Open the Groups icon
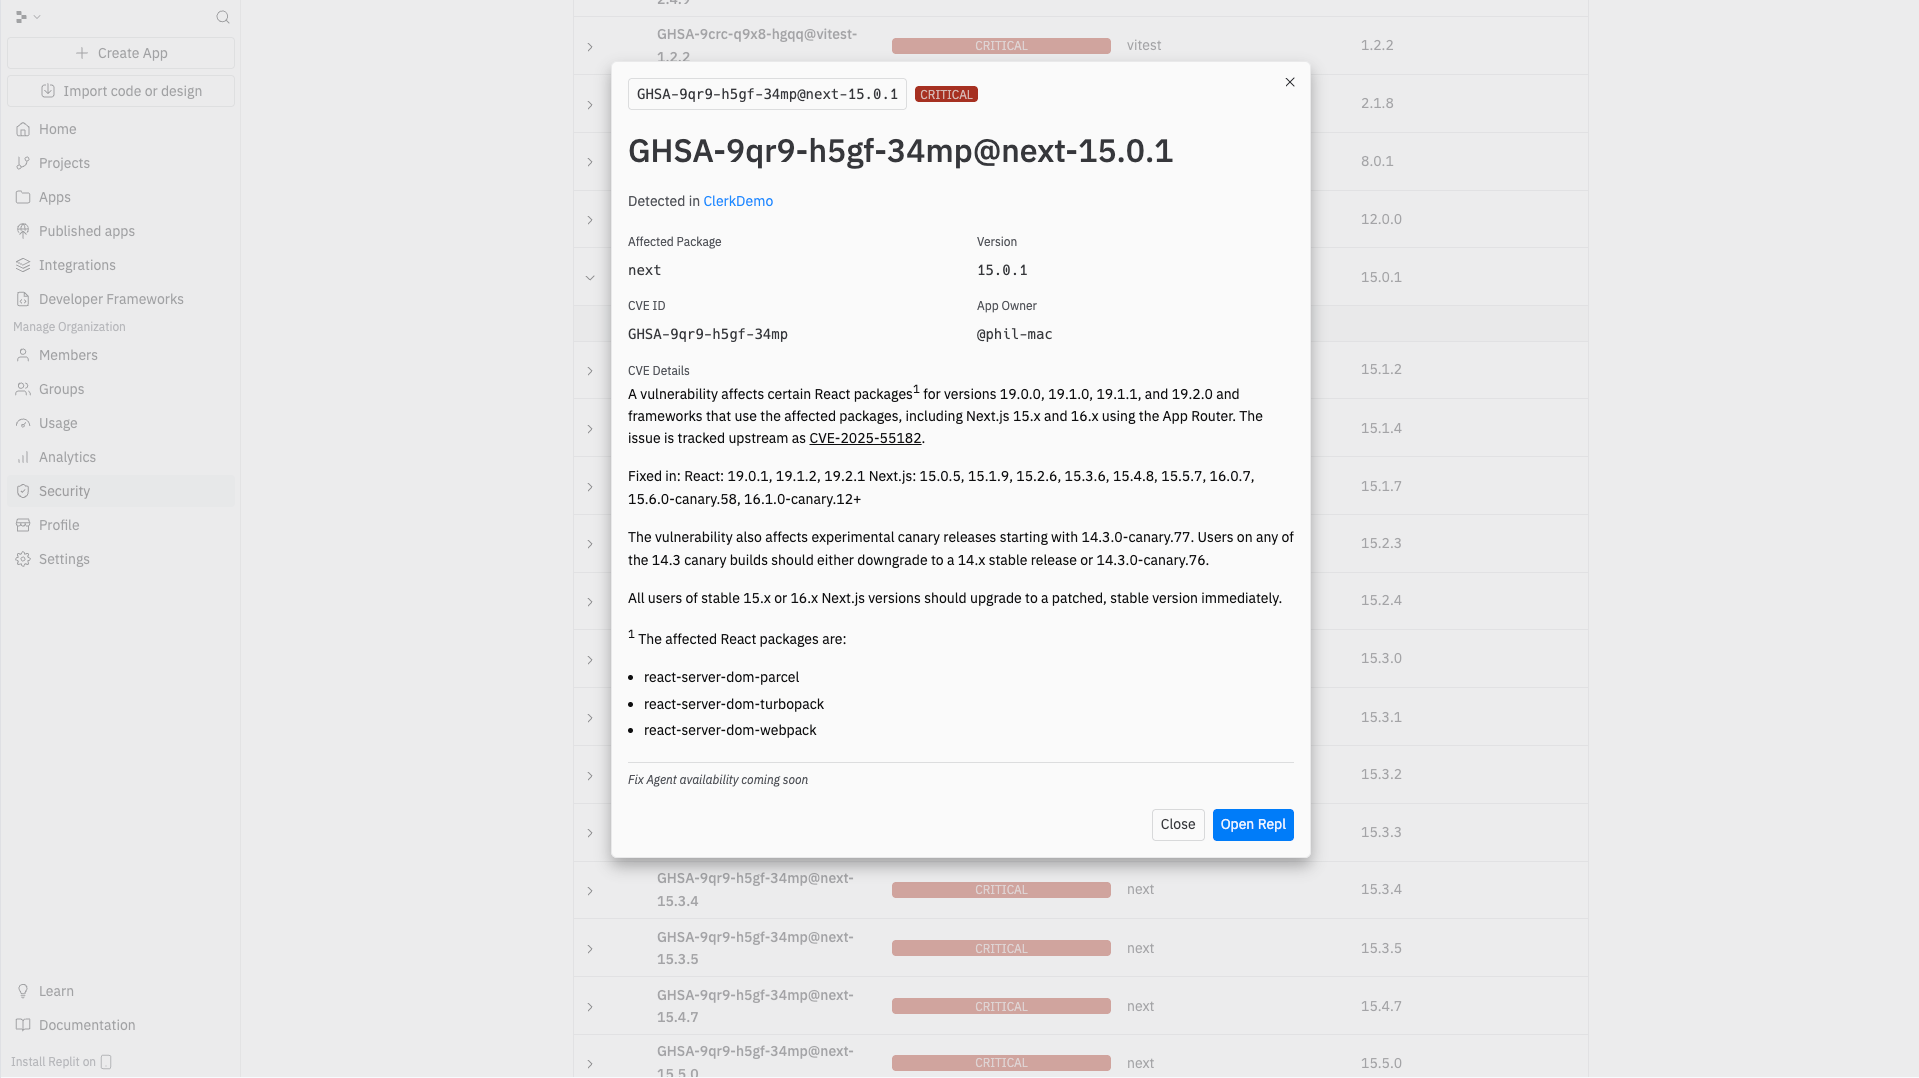Screen dimensions: 1919x1078 click(x=23, y=389)
